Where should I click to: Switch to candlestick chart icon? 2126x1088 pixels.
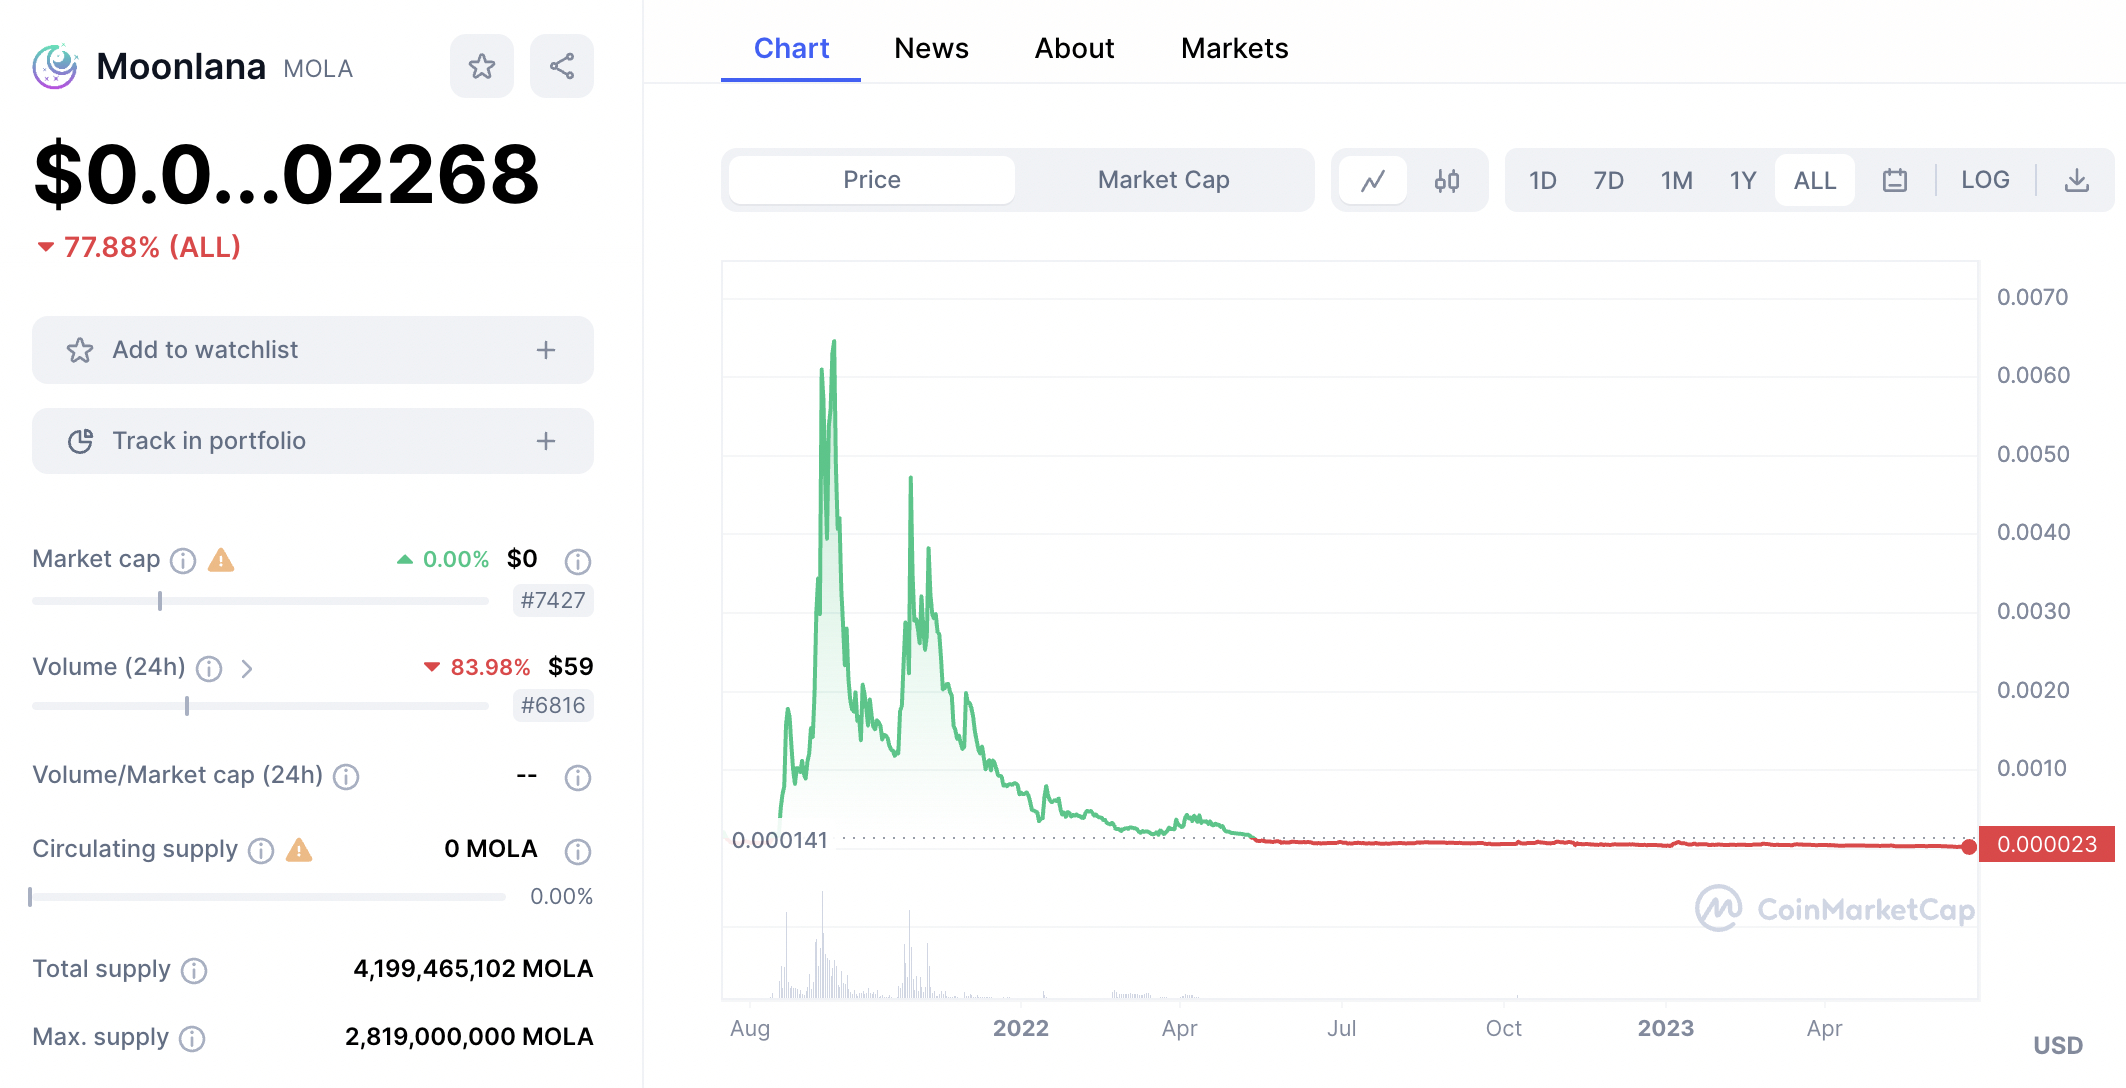coord(1446,180)
